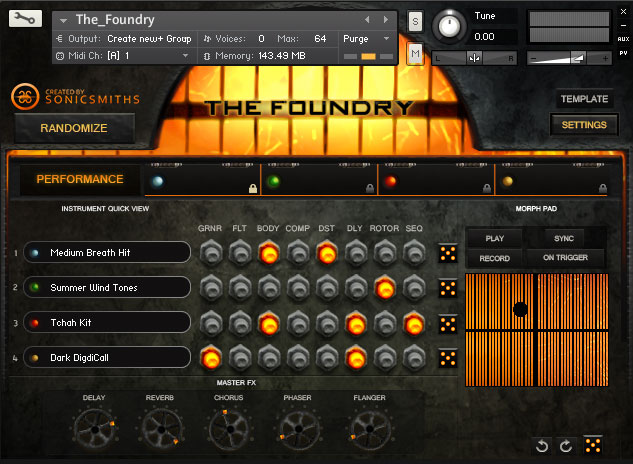Click the black morph pad cursor dot
This screenshot has width=633, height=464.
click(520, 309)
